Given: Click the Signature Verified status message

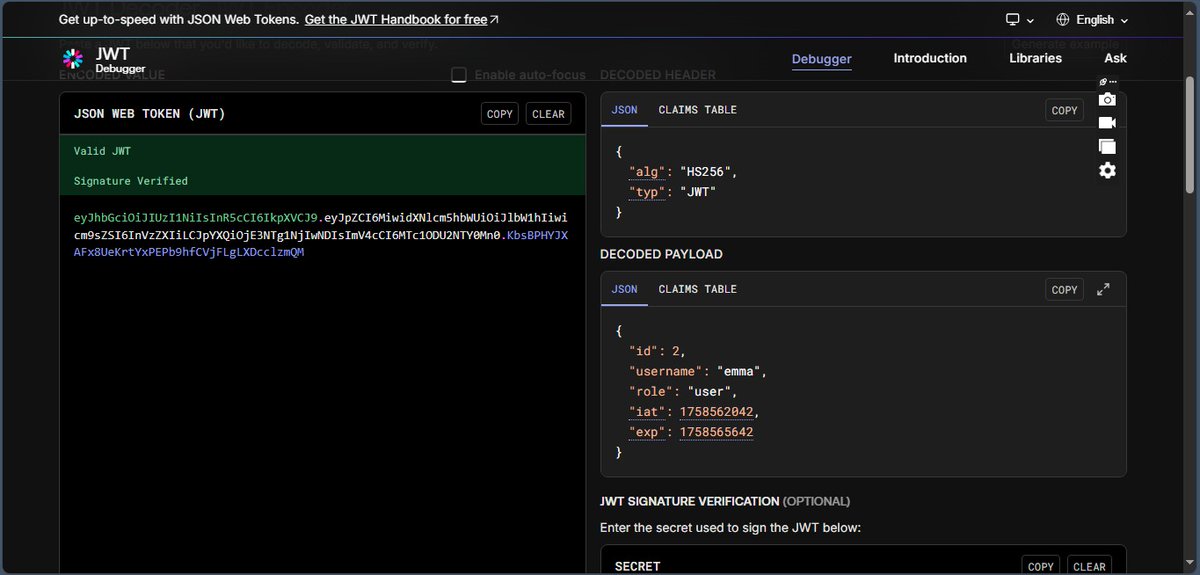Looking at the screenshot, I should click(x=131, y=181).
